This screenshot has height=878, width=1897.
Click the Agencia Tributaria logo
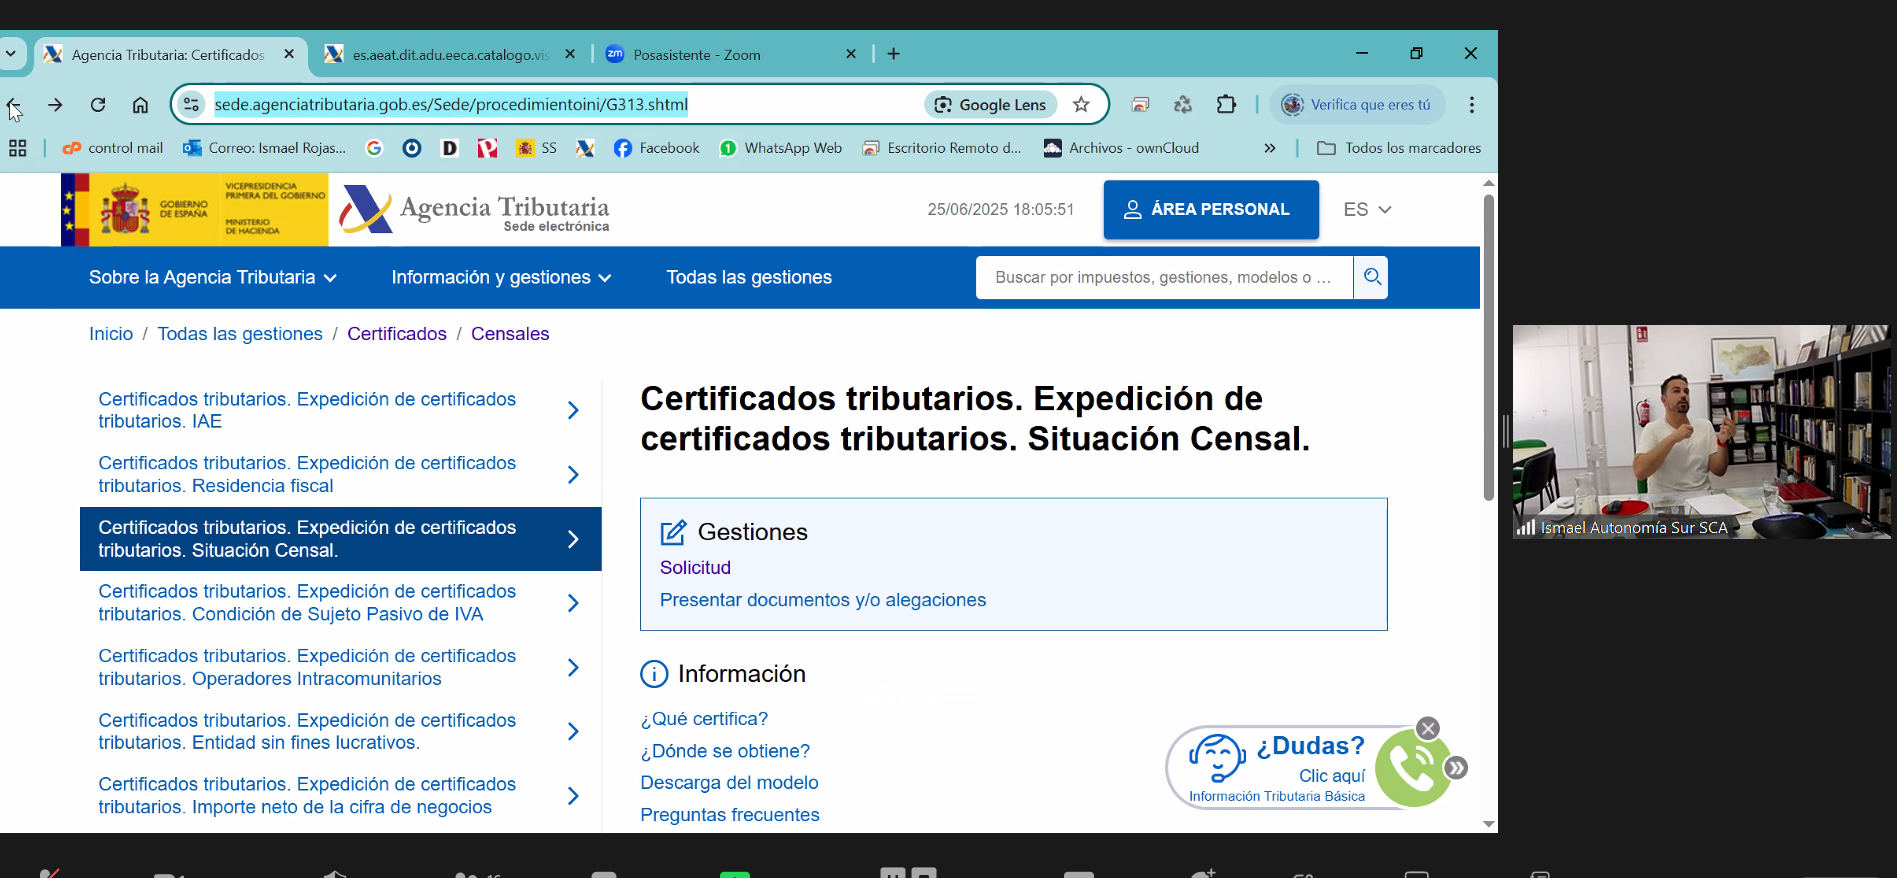474,210
